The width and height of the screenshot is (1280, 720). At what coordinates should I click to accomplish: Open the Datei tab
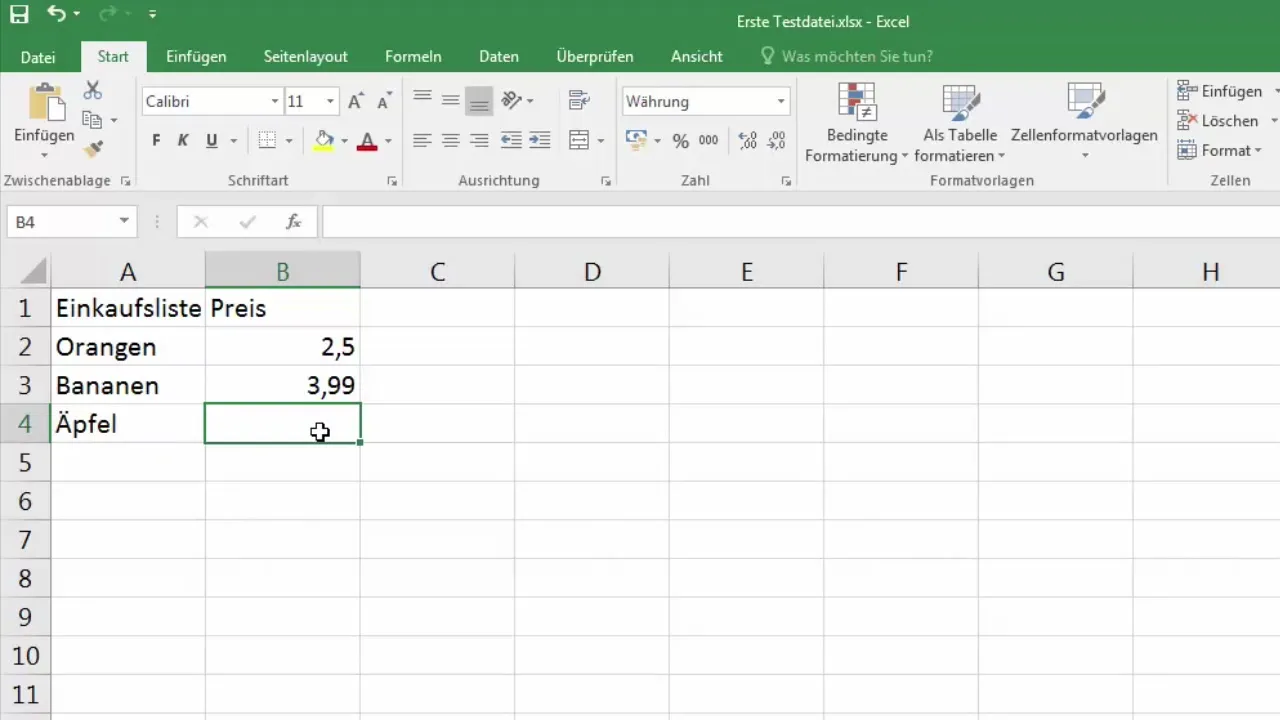pos(38,57)
